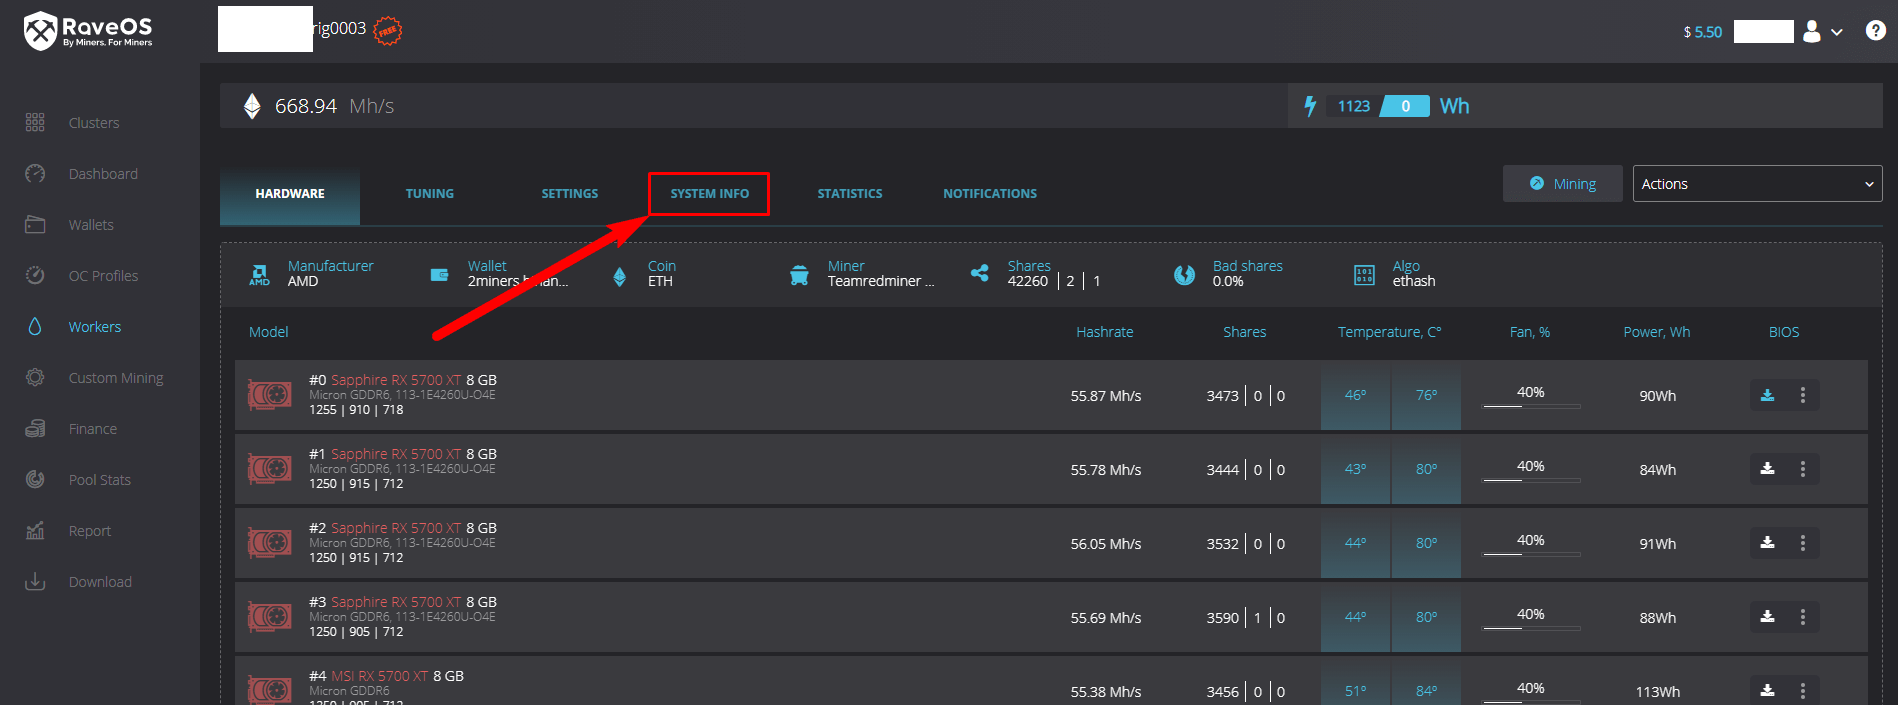Navigate to OC Profiles page
The width and height of the screenshot is (1898, 705).
(103, 276)
